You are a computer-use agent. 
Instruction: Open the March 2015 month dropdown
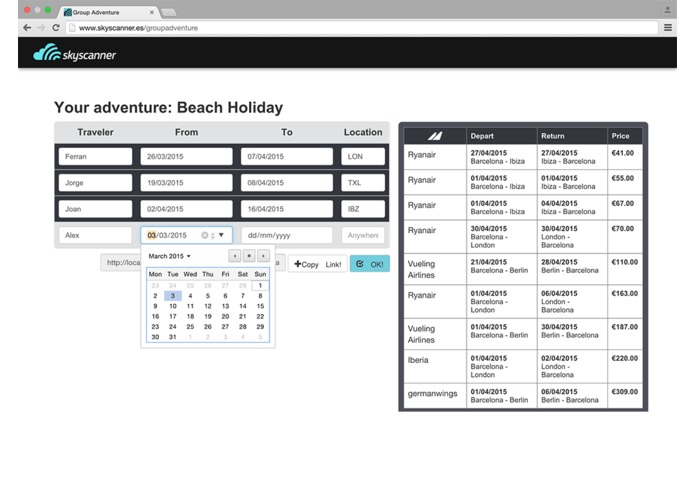[x=169, y=256]
